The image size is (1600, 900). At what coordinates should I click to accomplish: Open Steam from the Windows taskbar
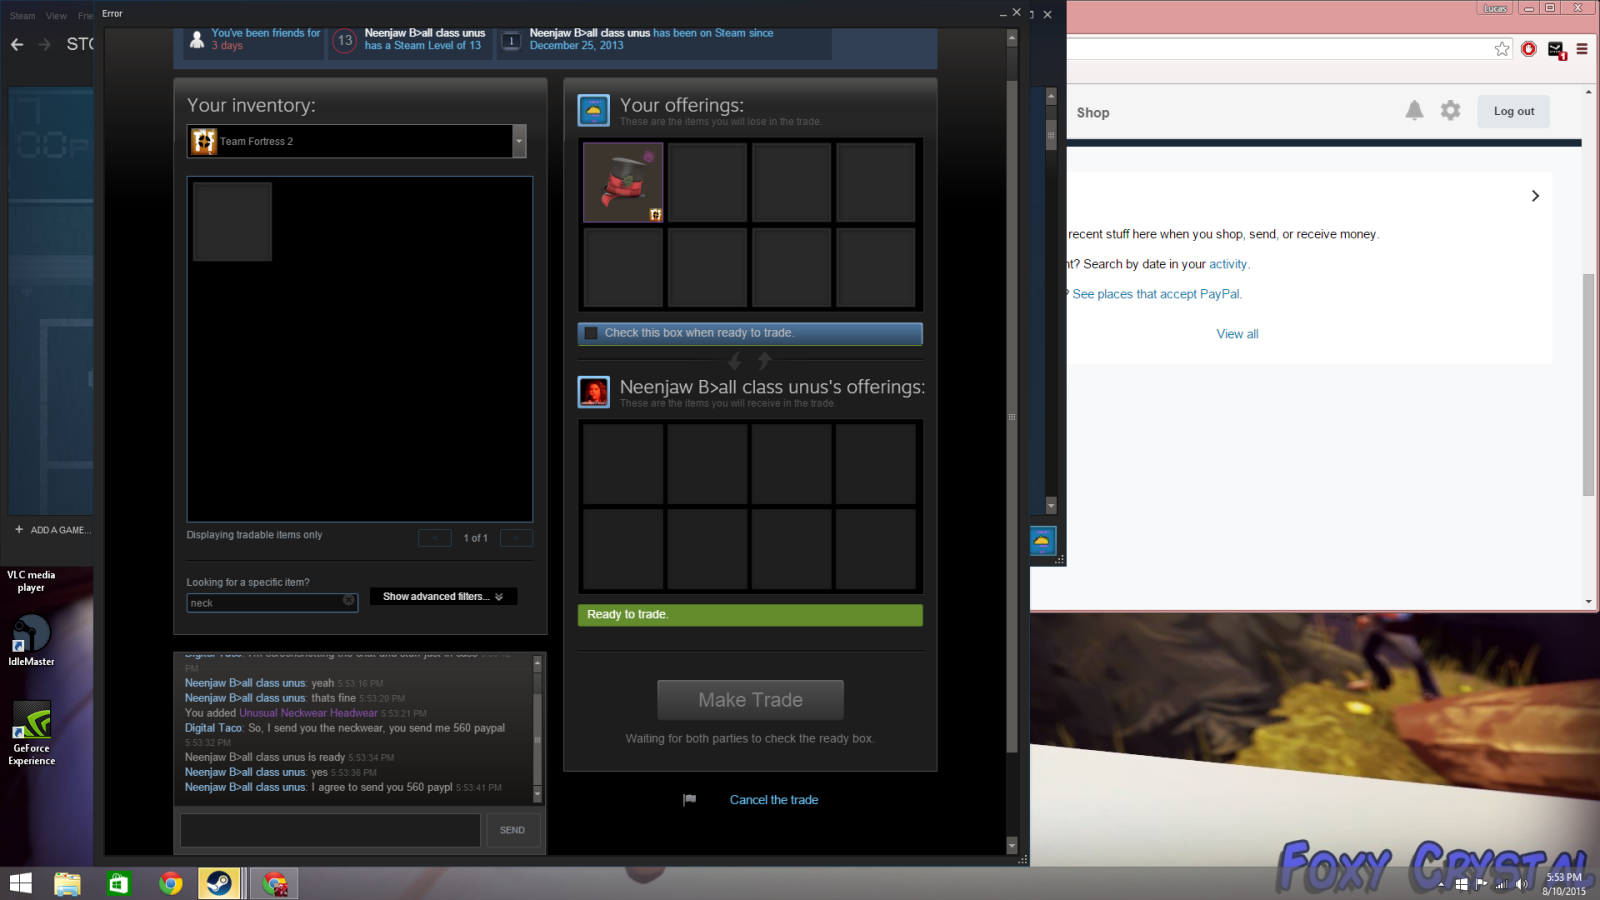pyautogui.click(x=219, y=883)
